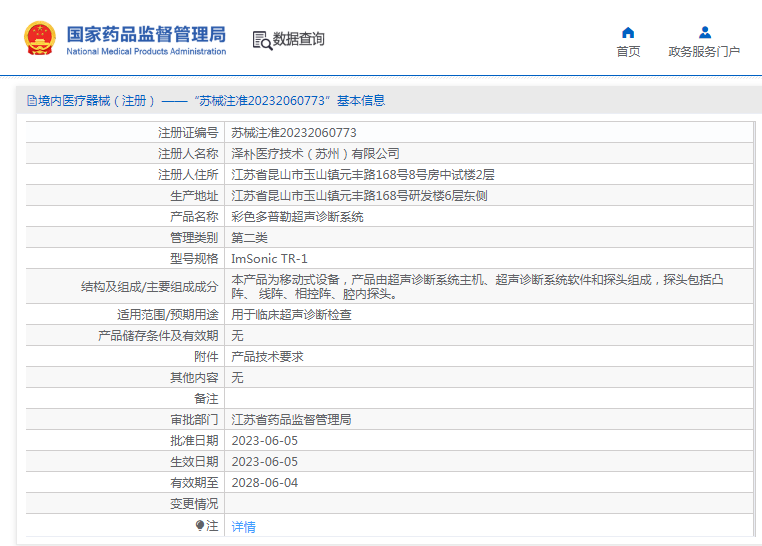The image size is (762, 546).
Task: Click product name 彩色多普勒超声诊断系统
Action: (x=298, y=216)
